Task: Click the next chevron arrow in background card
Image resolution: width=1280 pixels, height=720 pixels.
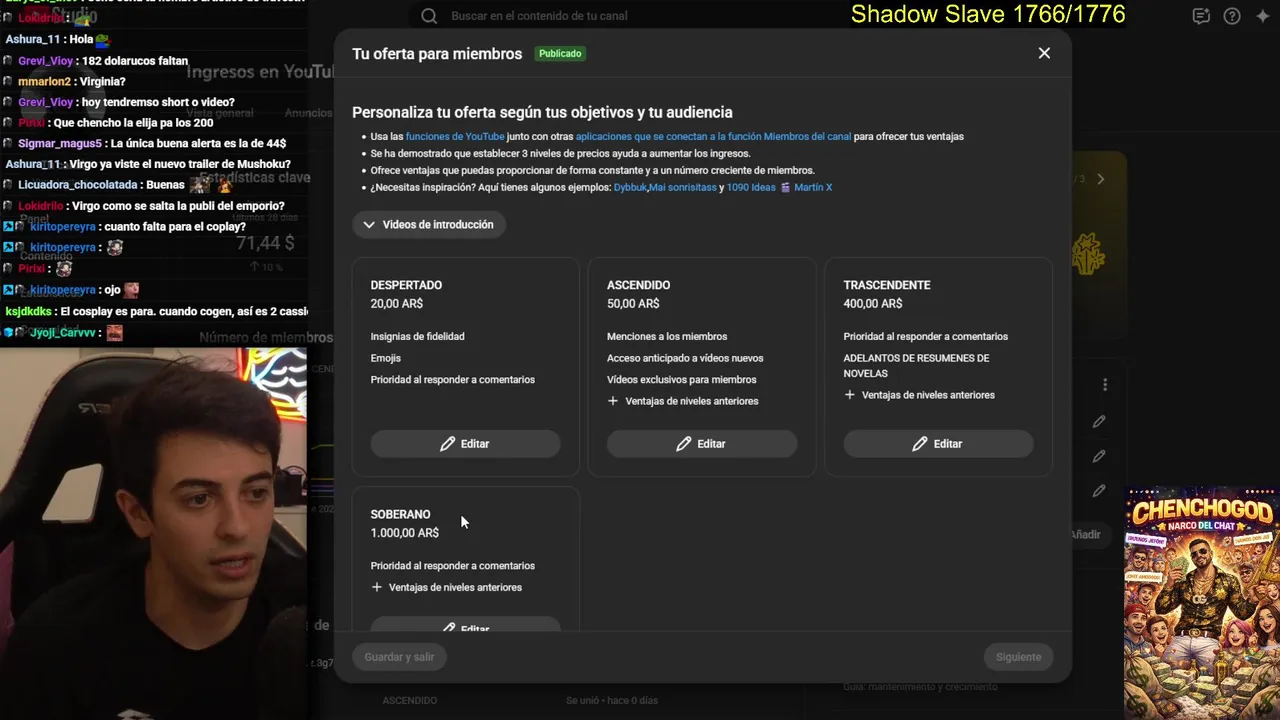Action: click(x=1101, y=179)
